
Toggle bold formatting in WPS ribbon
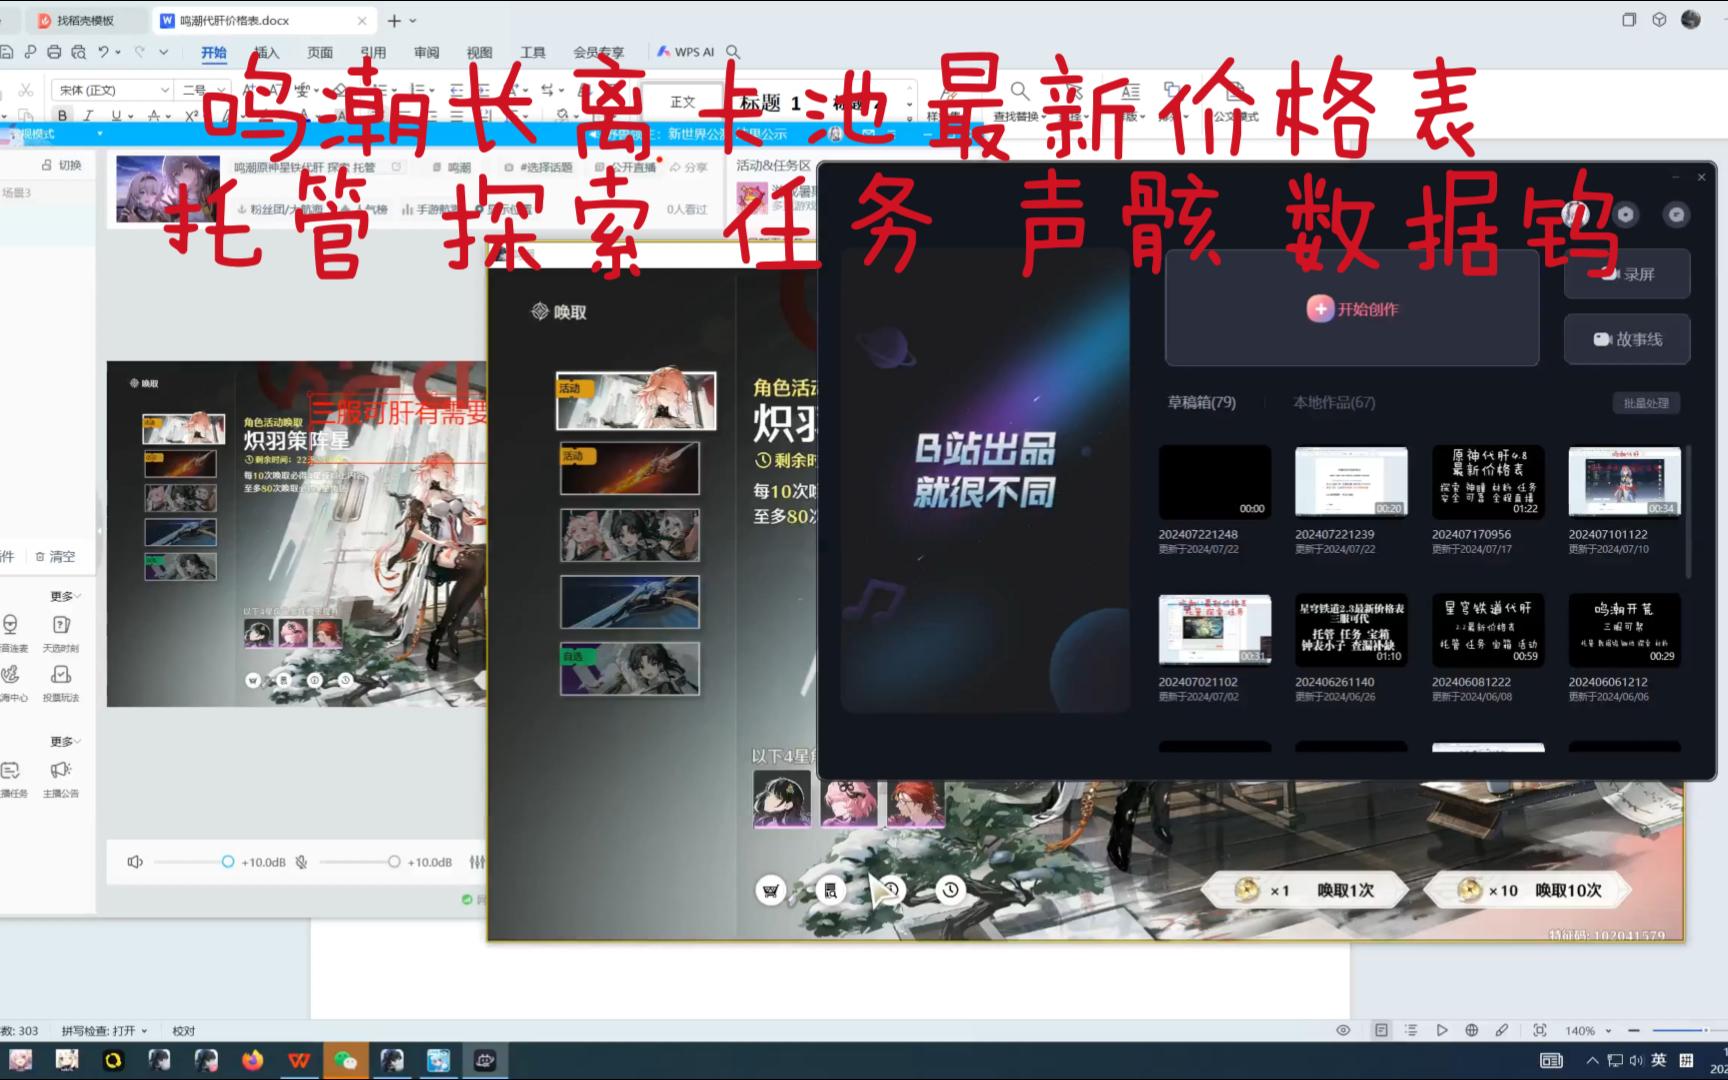[x=63, y=116]
